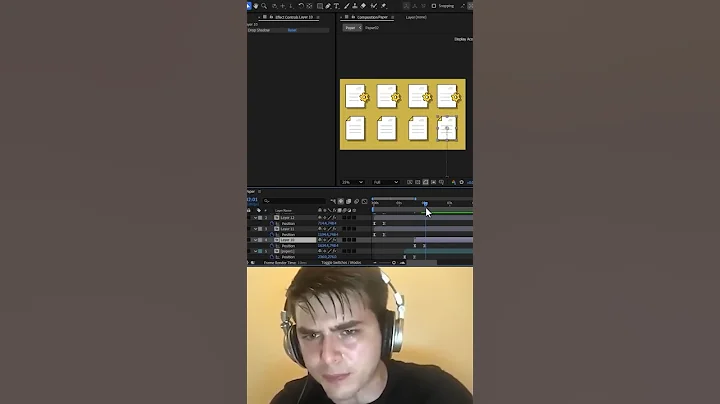Toggle Position stopwatch for paper layer
Viewport: 720px width, 404px height.
[x=272, y=257]
